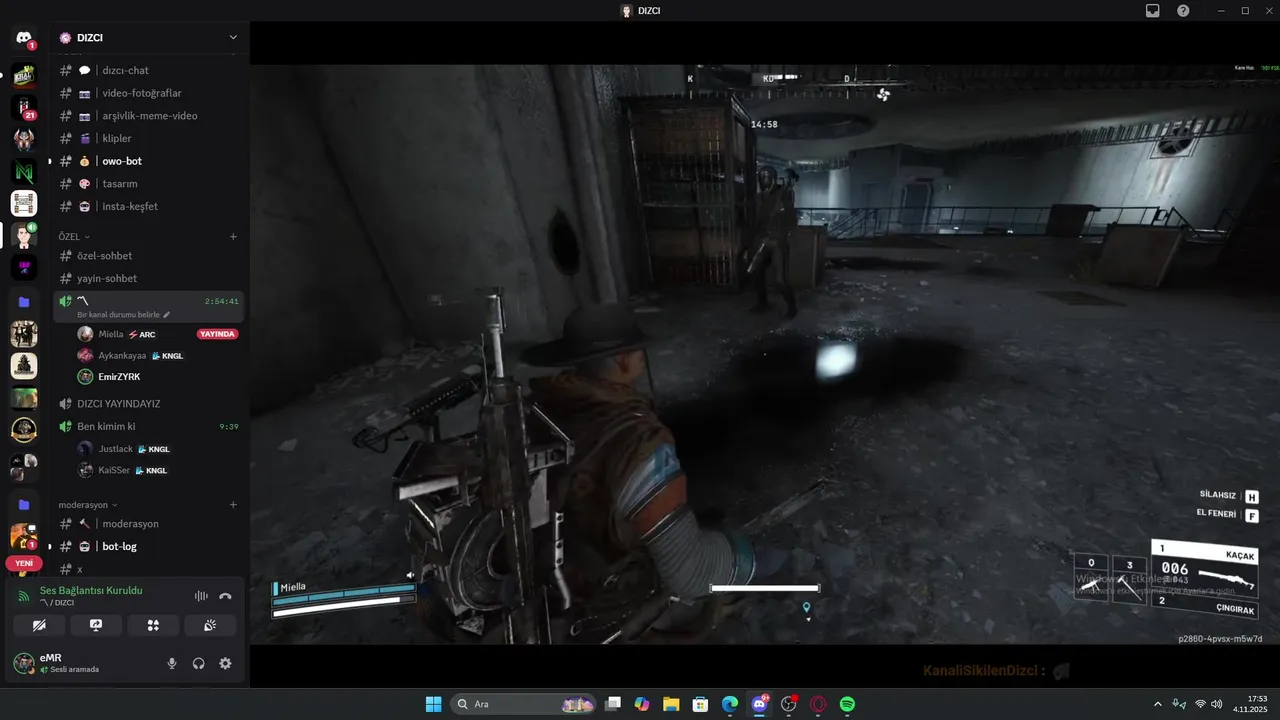
Task: Open the green N logo server
Action: coord(24,172)
